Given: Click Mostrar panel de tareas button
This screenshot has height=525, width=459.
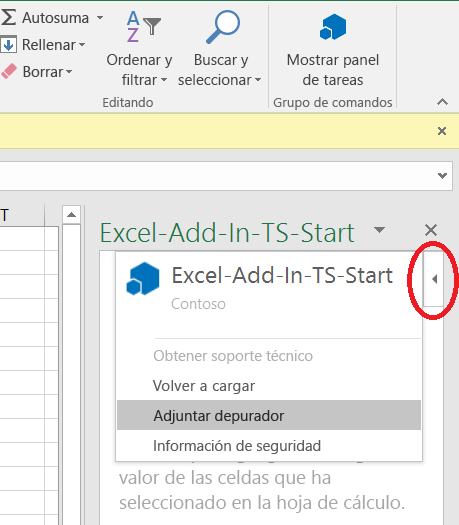Looking at the screenshot, I should (332, 50).
